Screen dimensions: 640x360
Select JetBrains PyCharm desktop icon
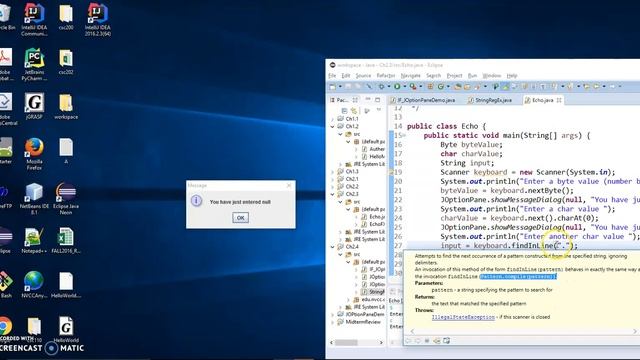34,64
